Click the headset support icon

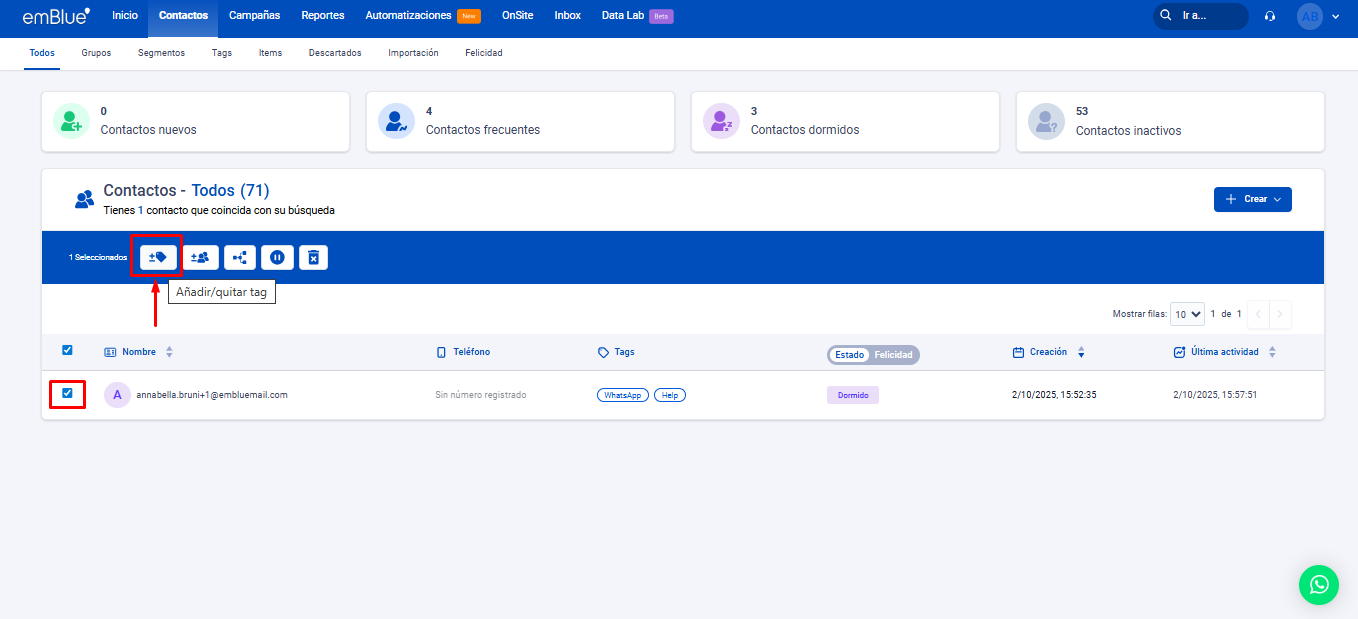(1270, 16)
